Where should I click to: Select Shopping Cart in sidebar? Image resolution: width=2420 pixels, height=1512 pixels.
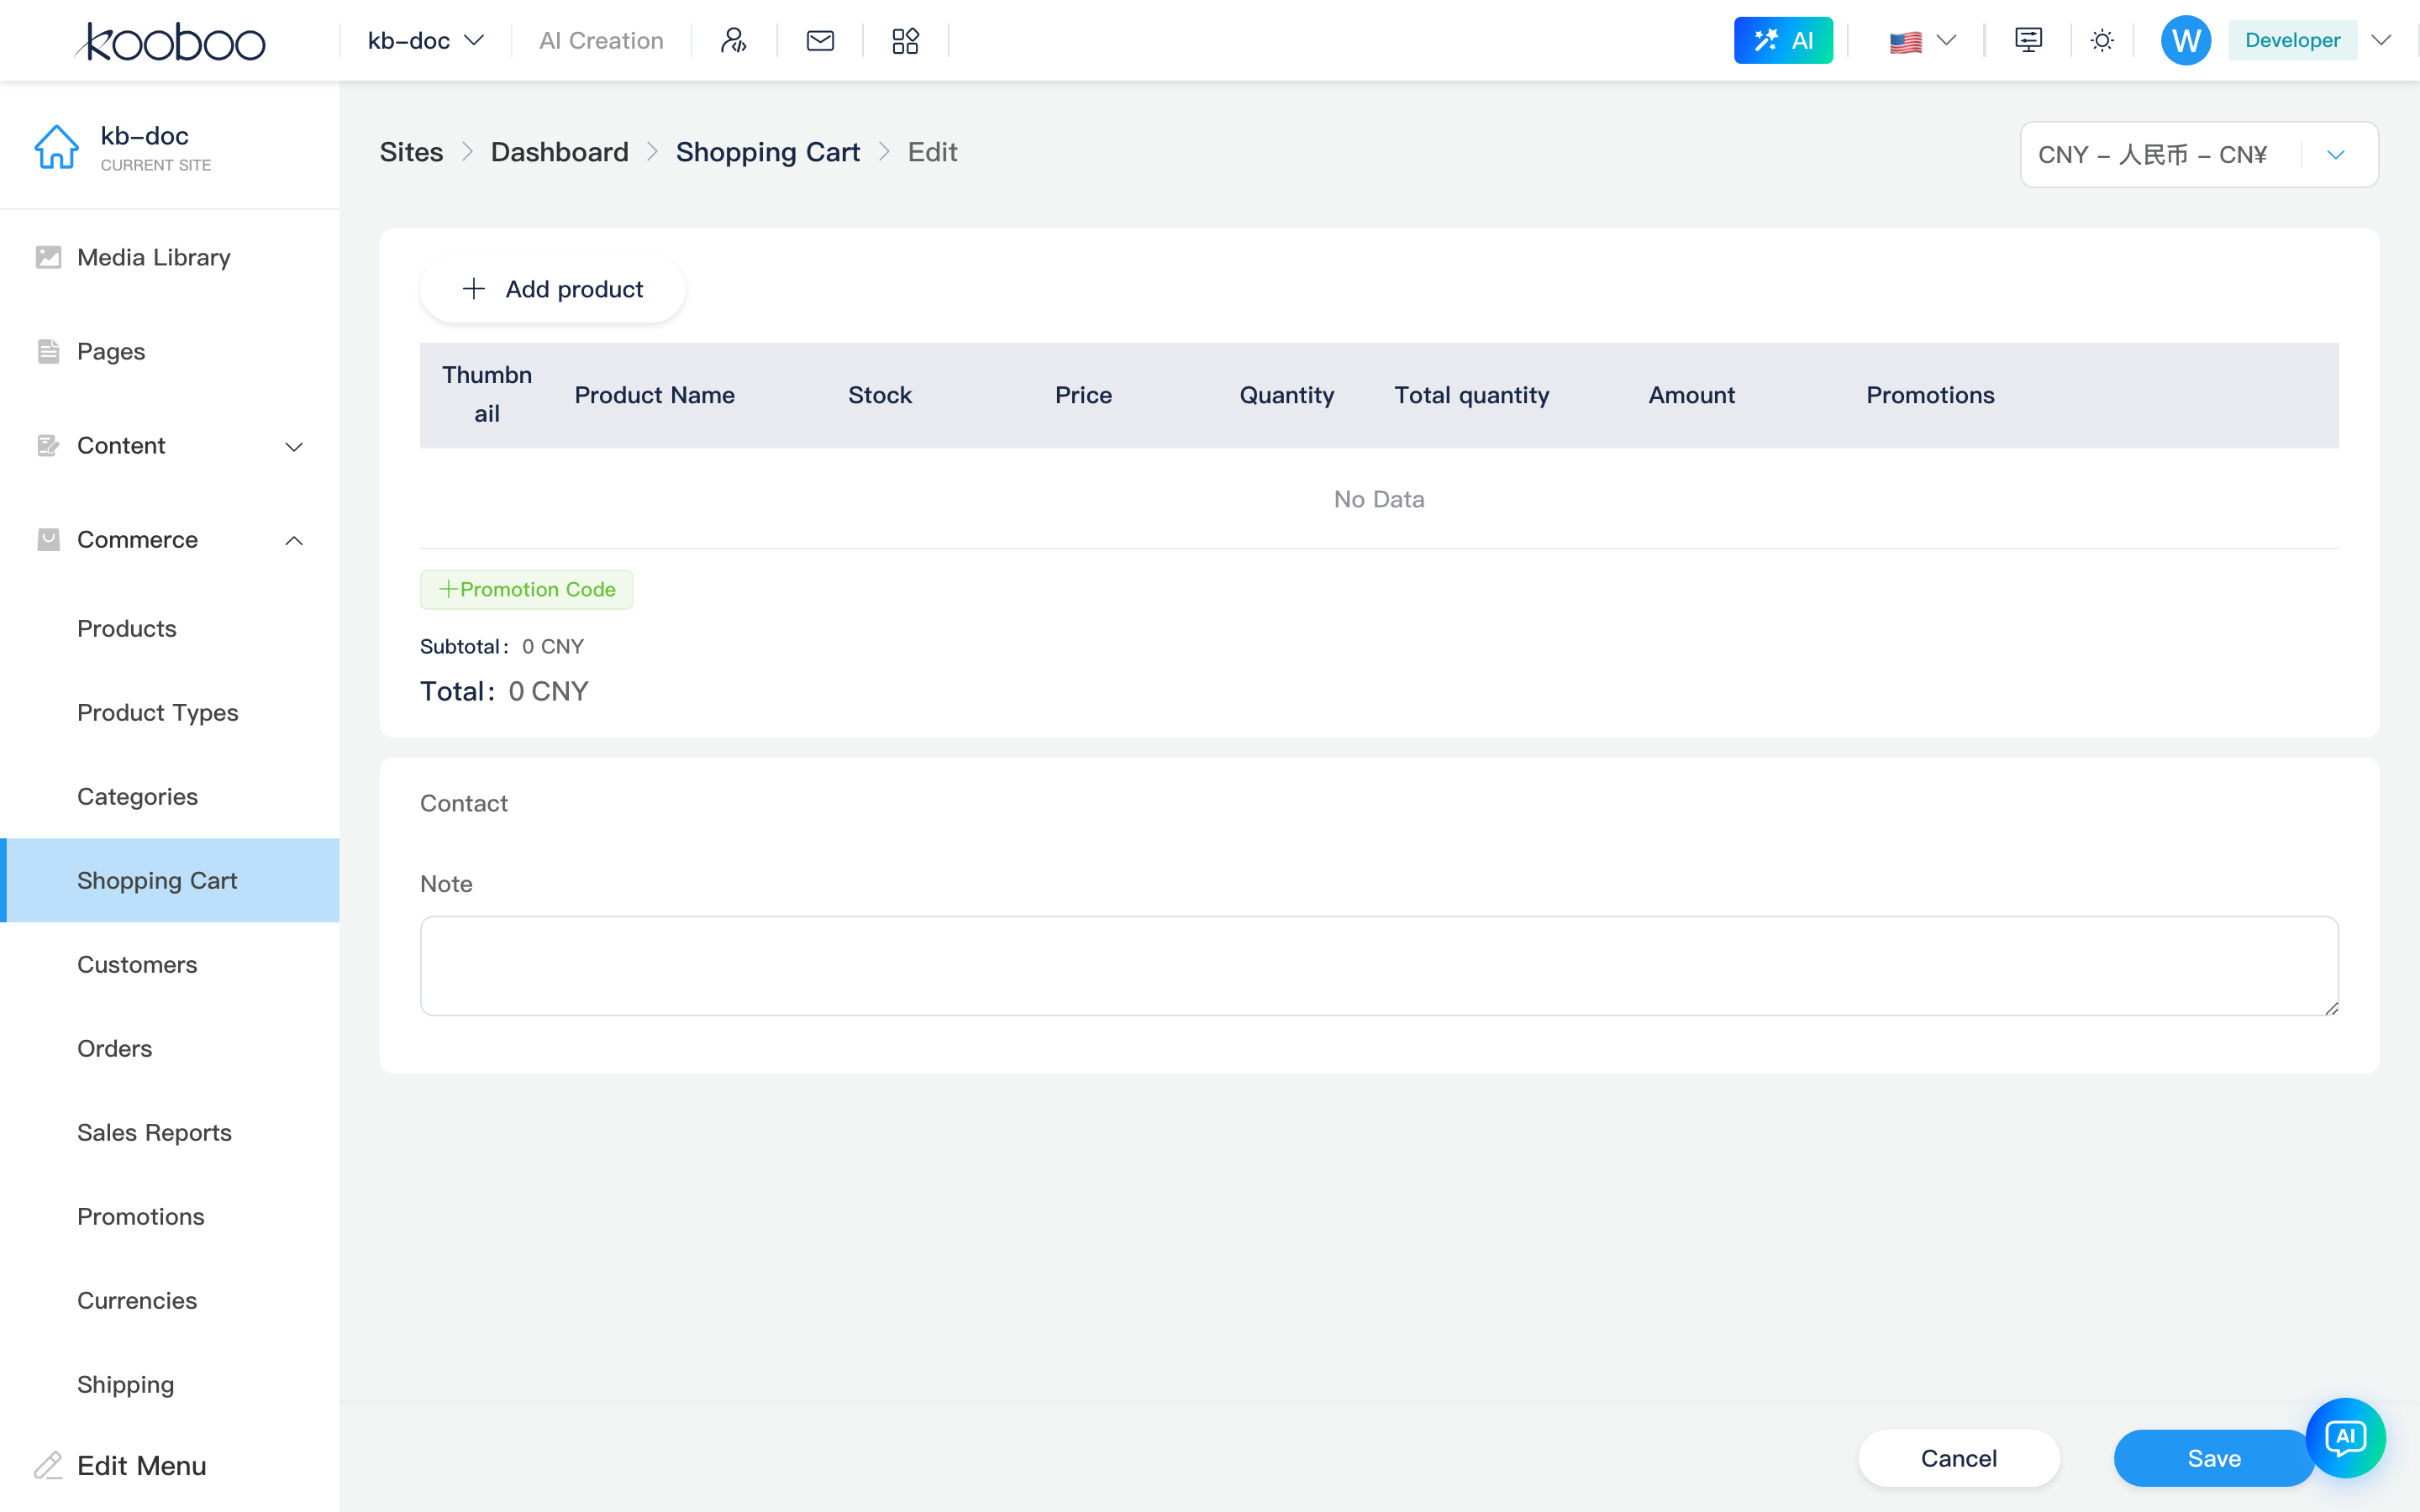[x=170, y=880]
